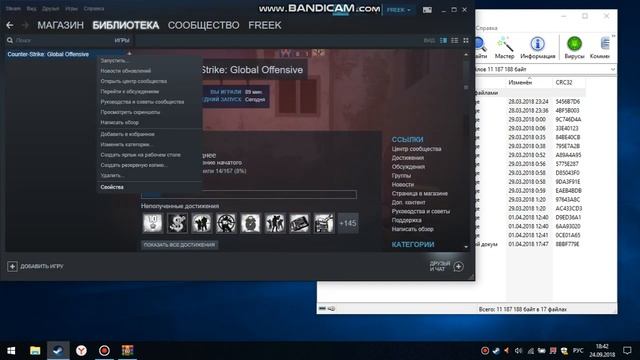Switch Steam library to grid view icon

click(x=466, y=40)
